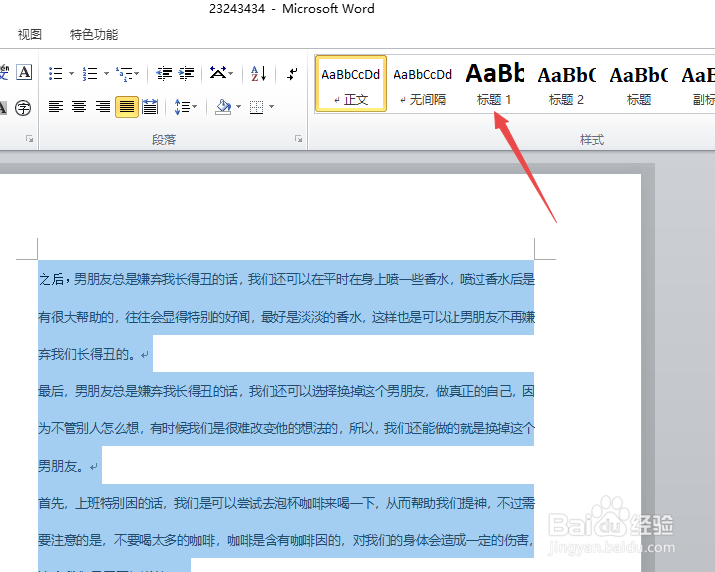Click text line starting 为不管别人怎么想
Screen dimensions: 715x572
[286, 428]
